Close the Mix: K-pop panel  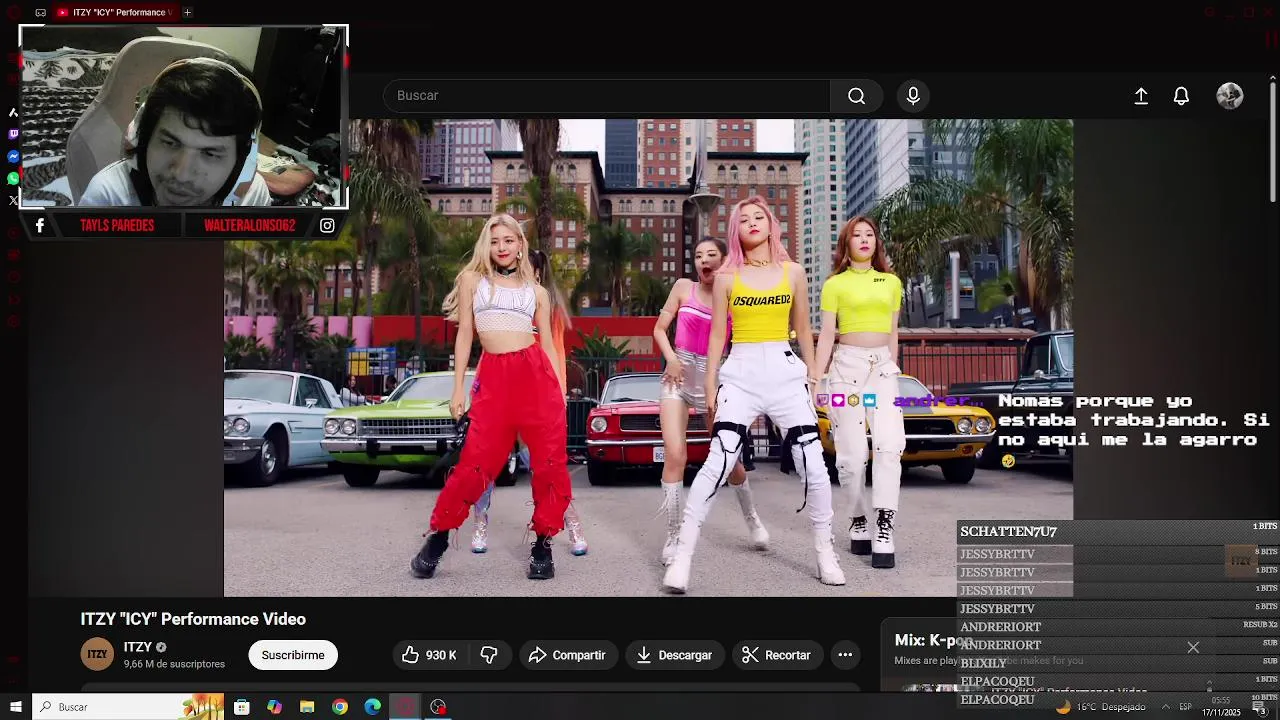(1193, 647)
